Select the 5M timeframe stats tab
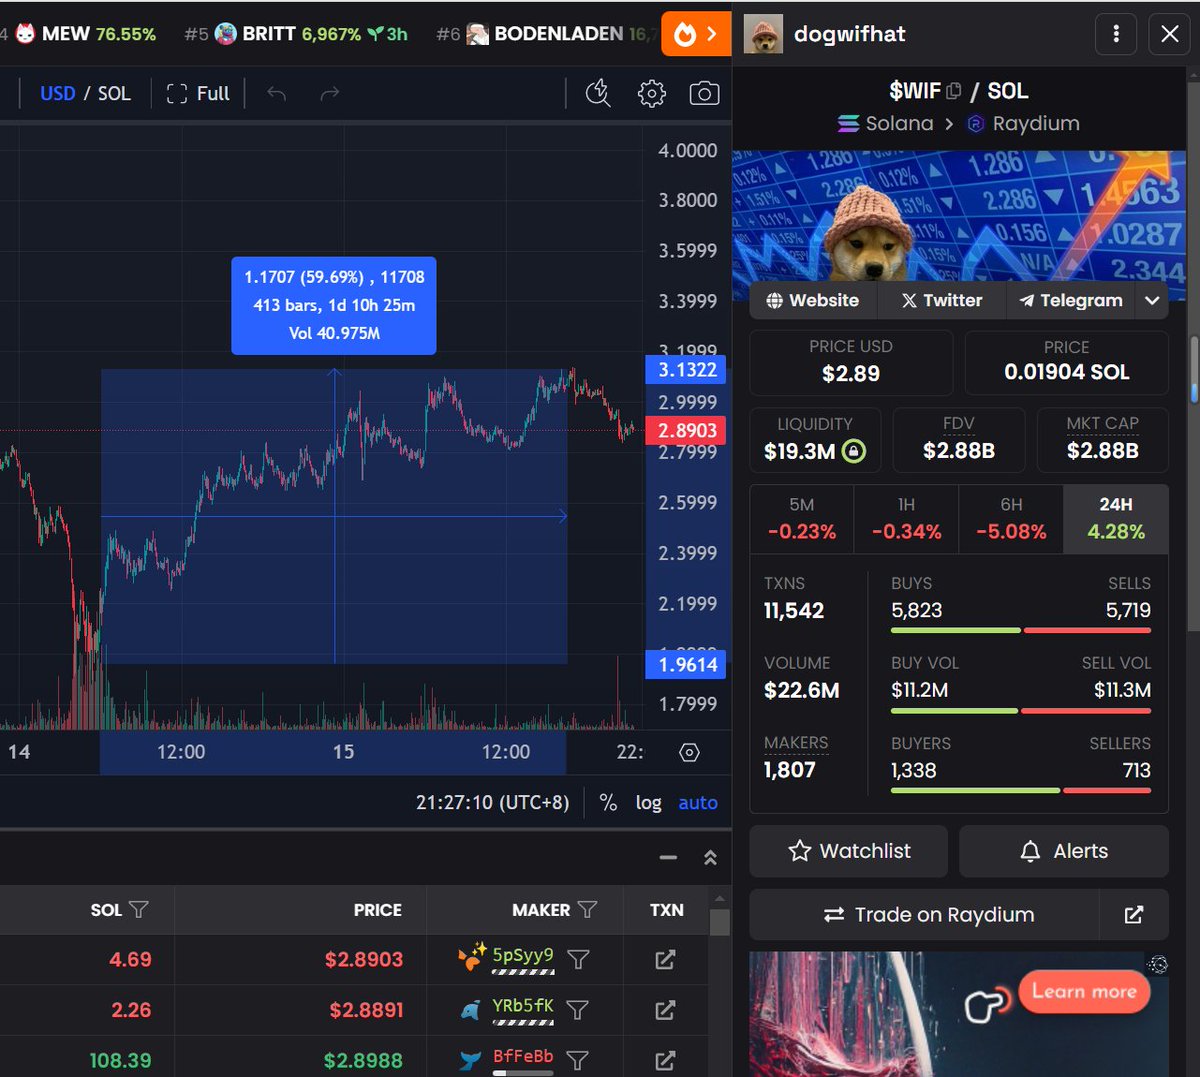Viewport: 1200px width, 1077px height. [x=802, y=519]
